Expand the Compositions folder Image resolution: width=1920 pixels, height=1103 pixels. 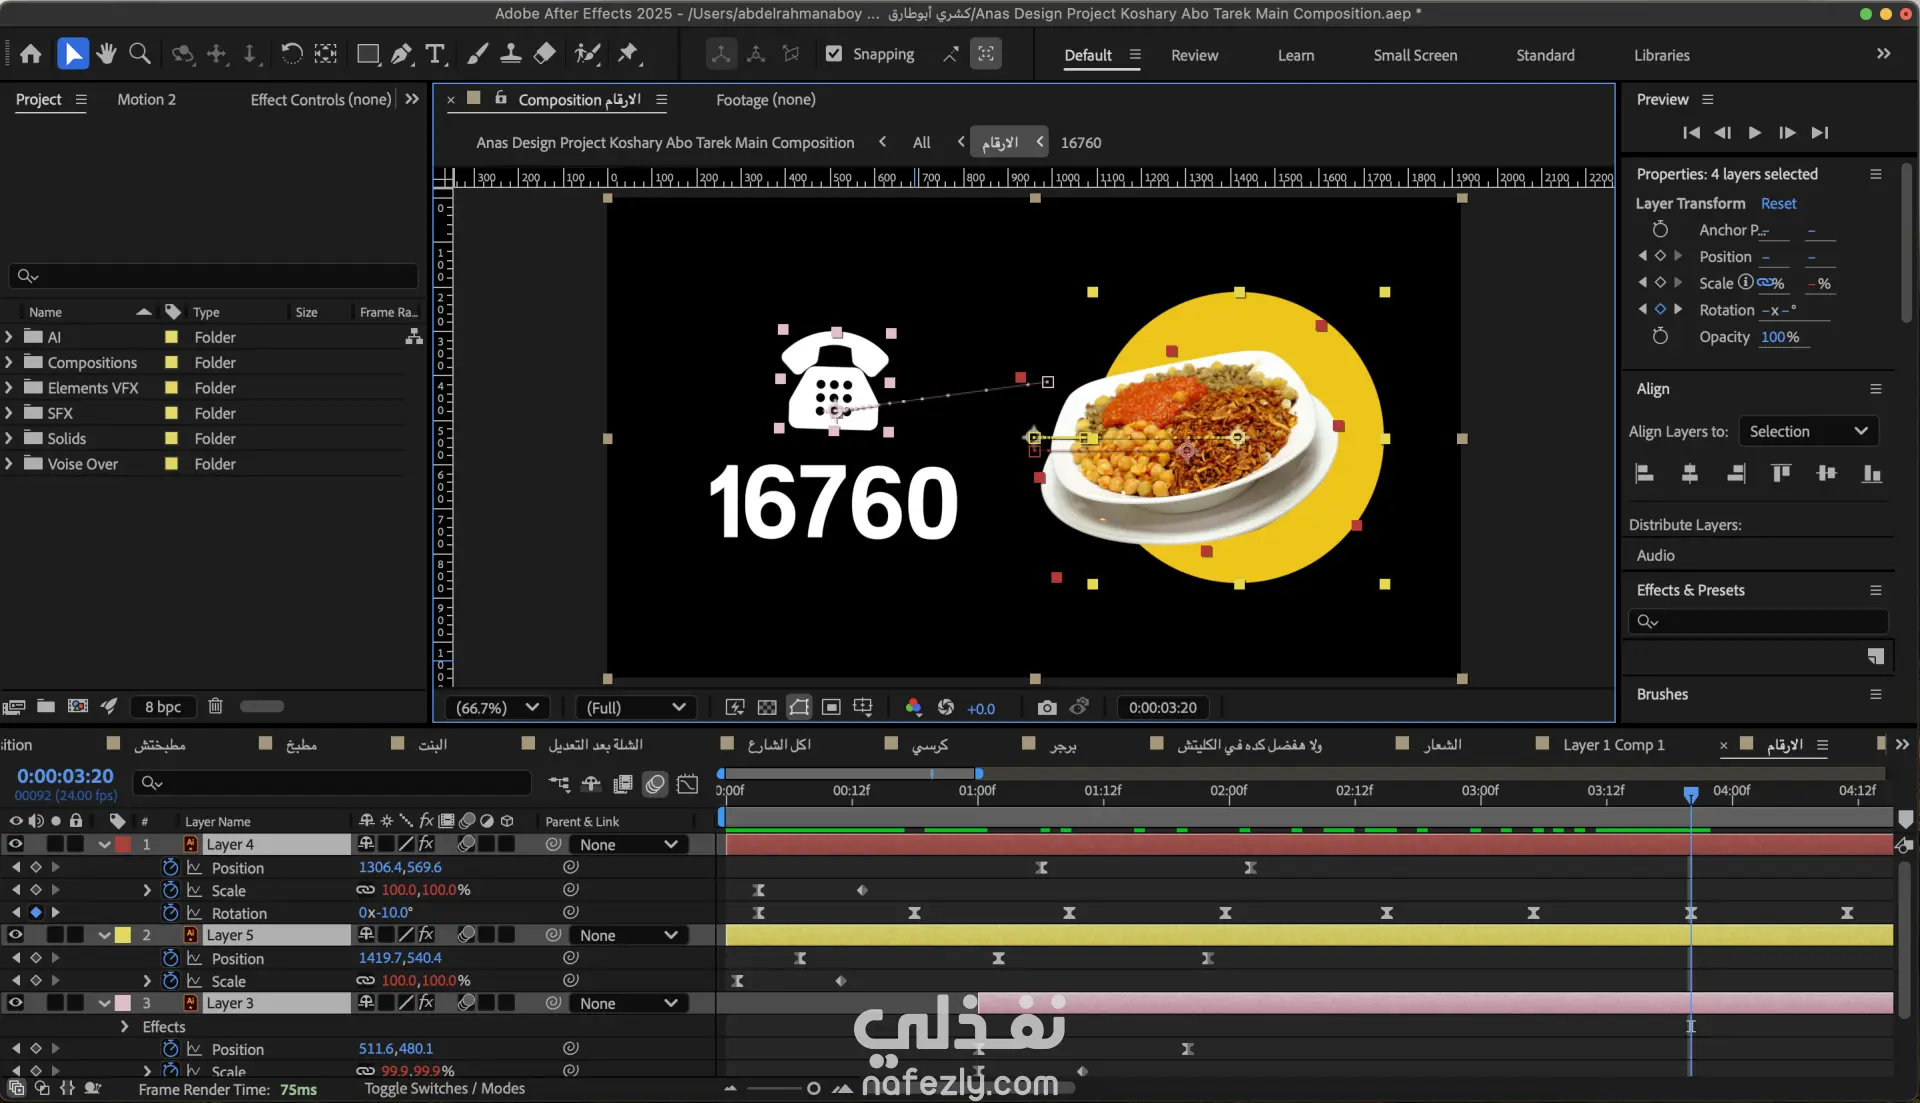click(x=9, y=363)
